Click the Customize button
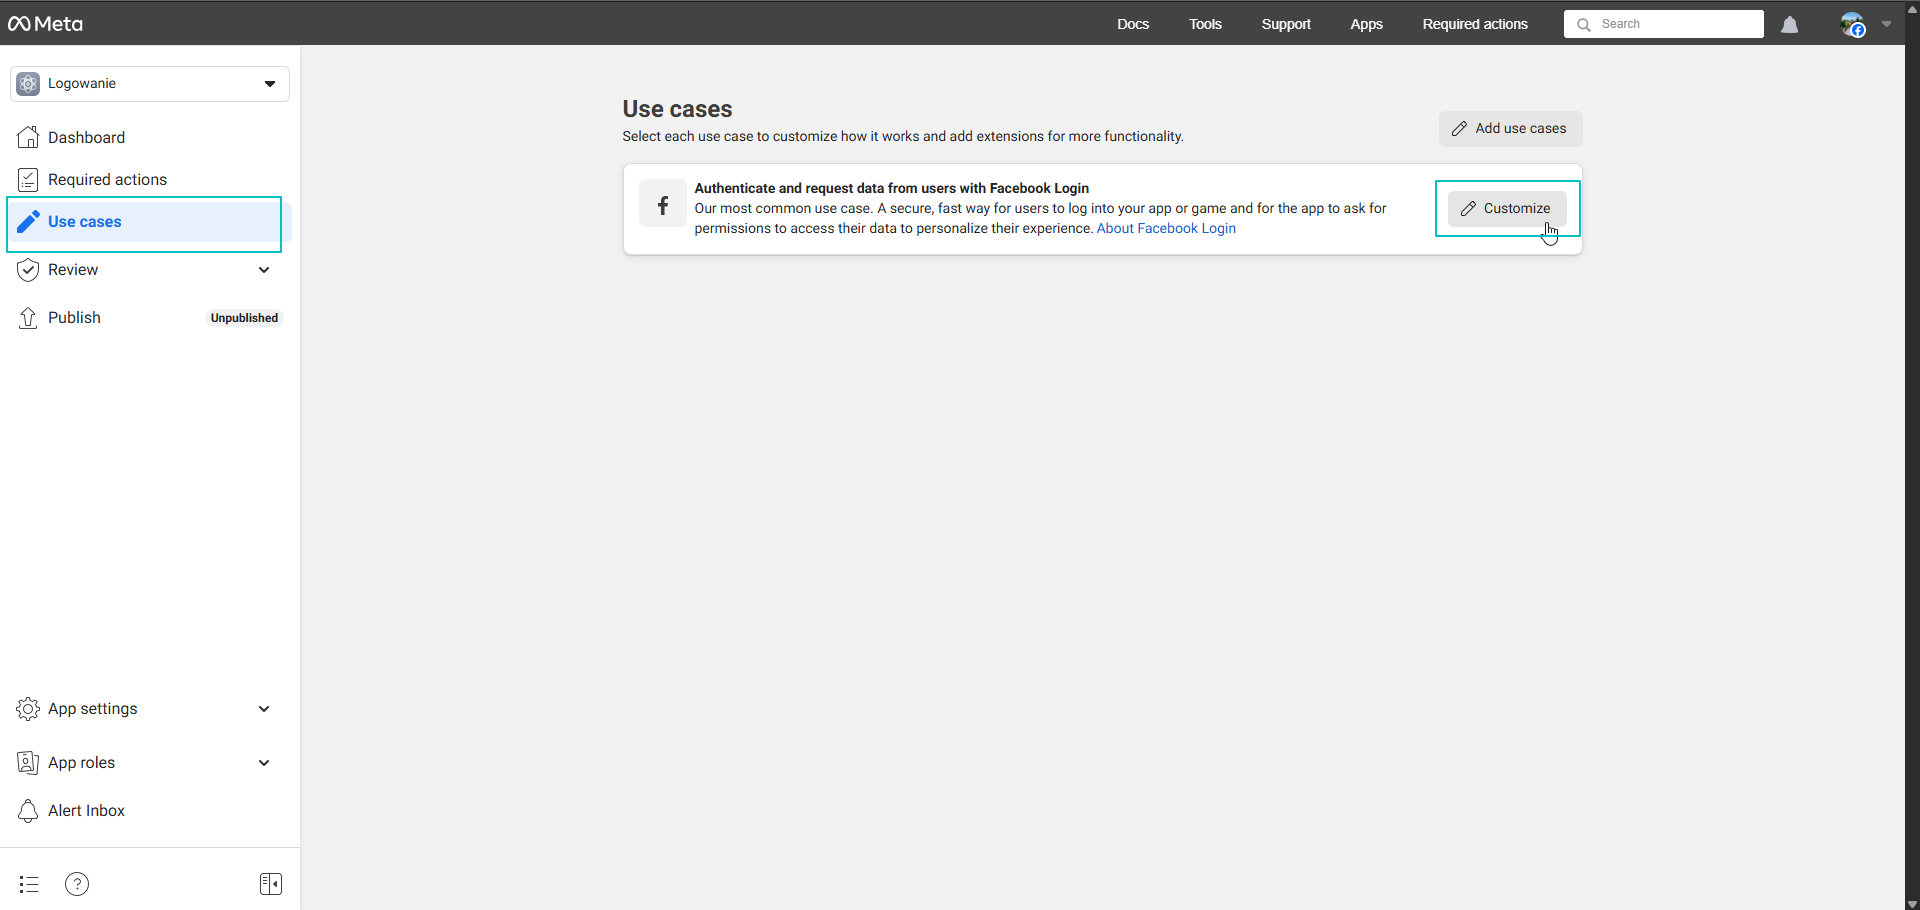1920x910 pixels. (1506, 209)
